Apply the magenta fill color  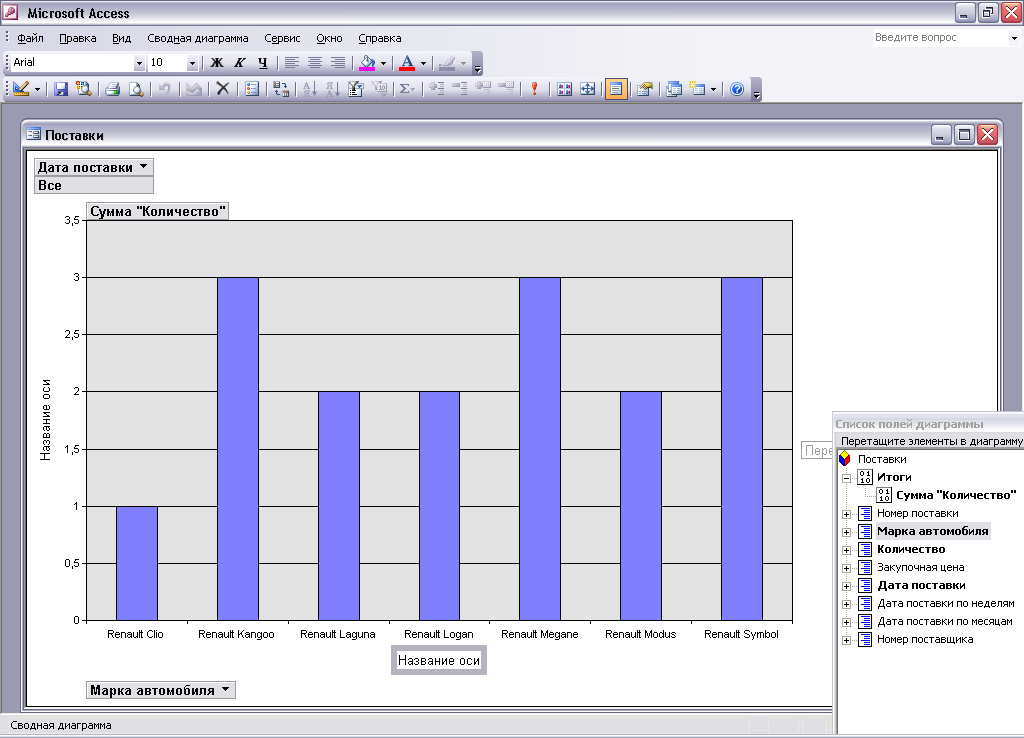tap(367, 63)
